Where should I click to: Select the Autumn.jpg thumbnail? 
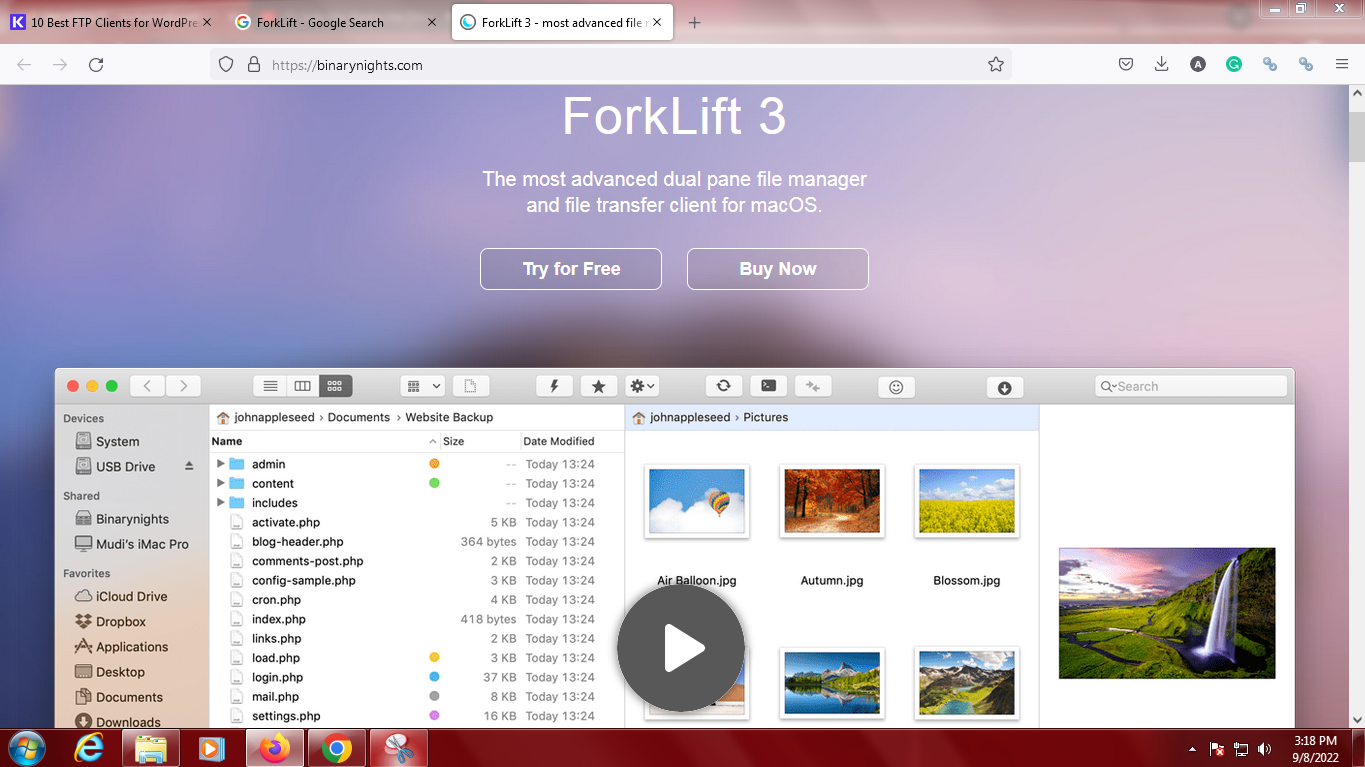[x=832, y=501]
